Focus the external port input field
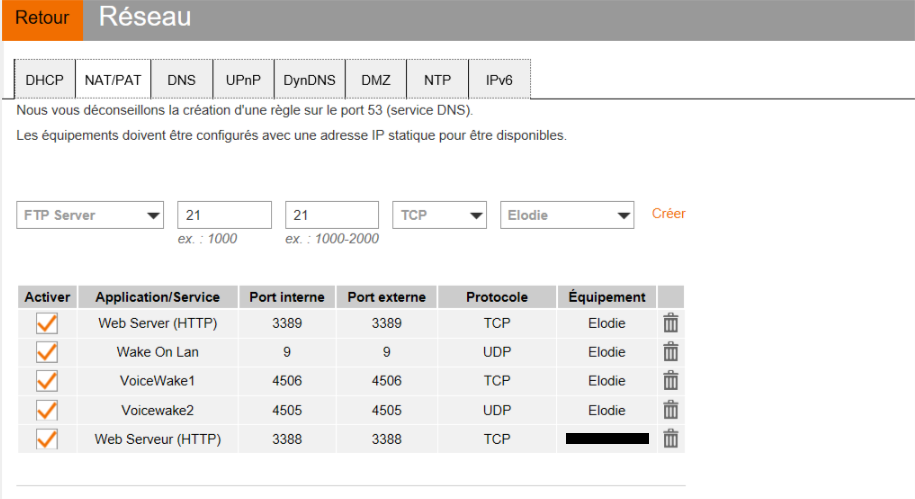 click(331, 215)
